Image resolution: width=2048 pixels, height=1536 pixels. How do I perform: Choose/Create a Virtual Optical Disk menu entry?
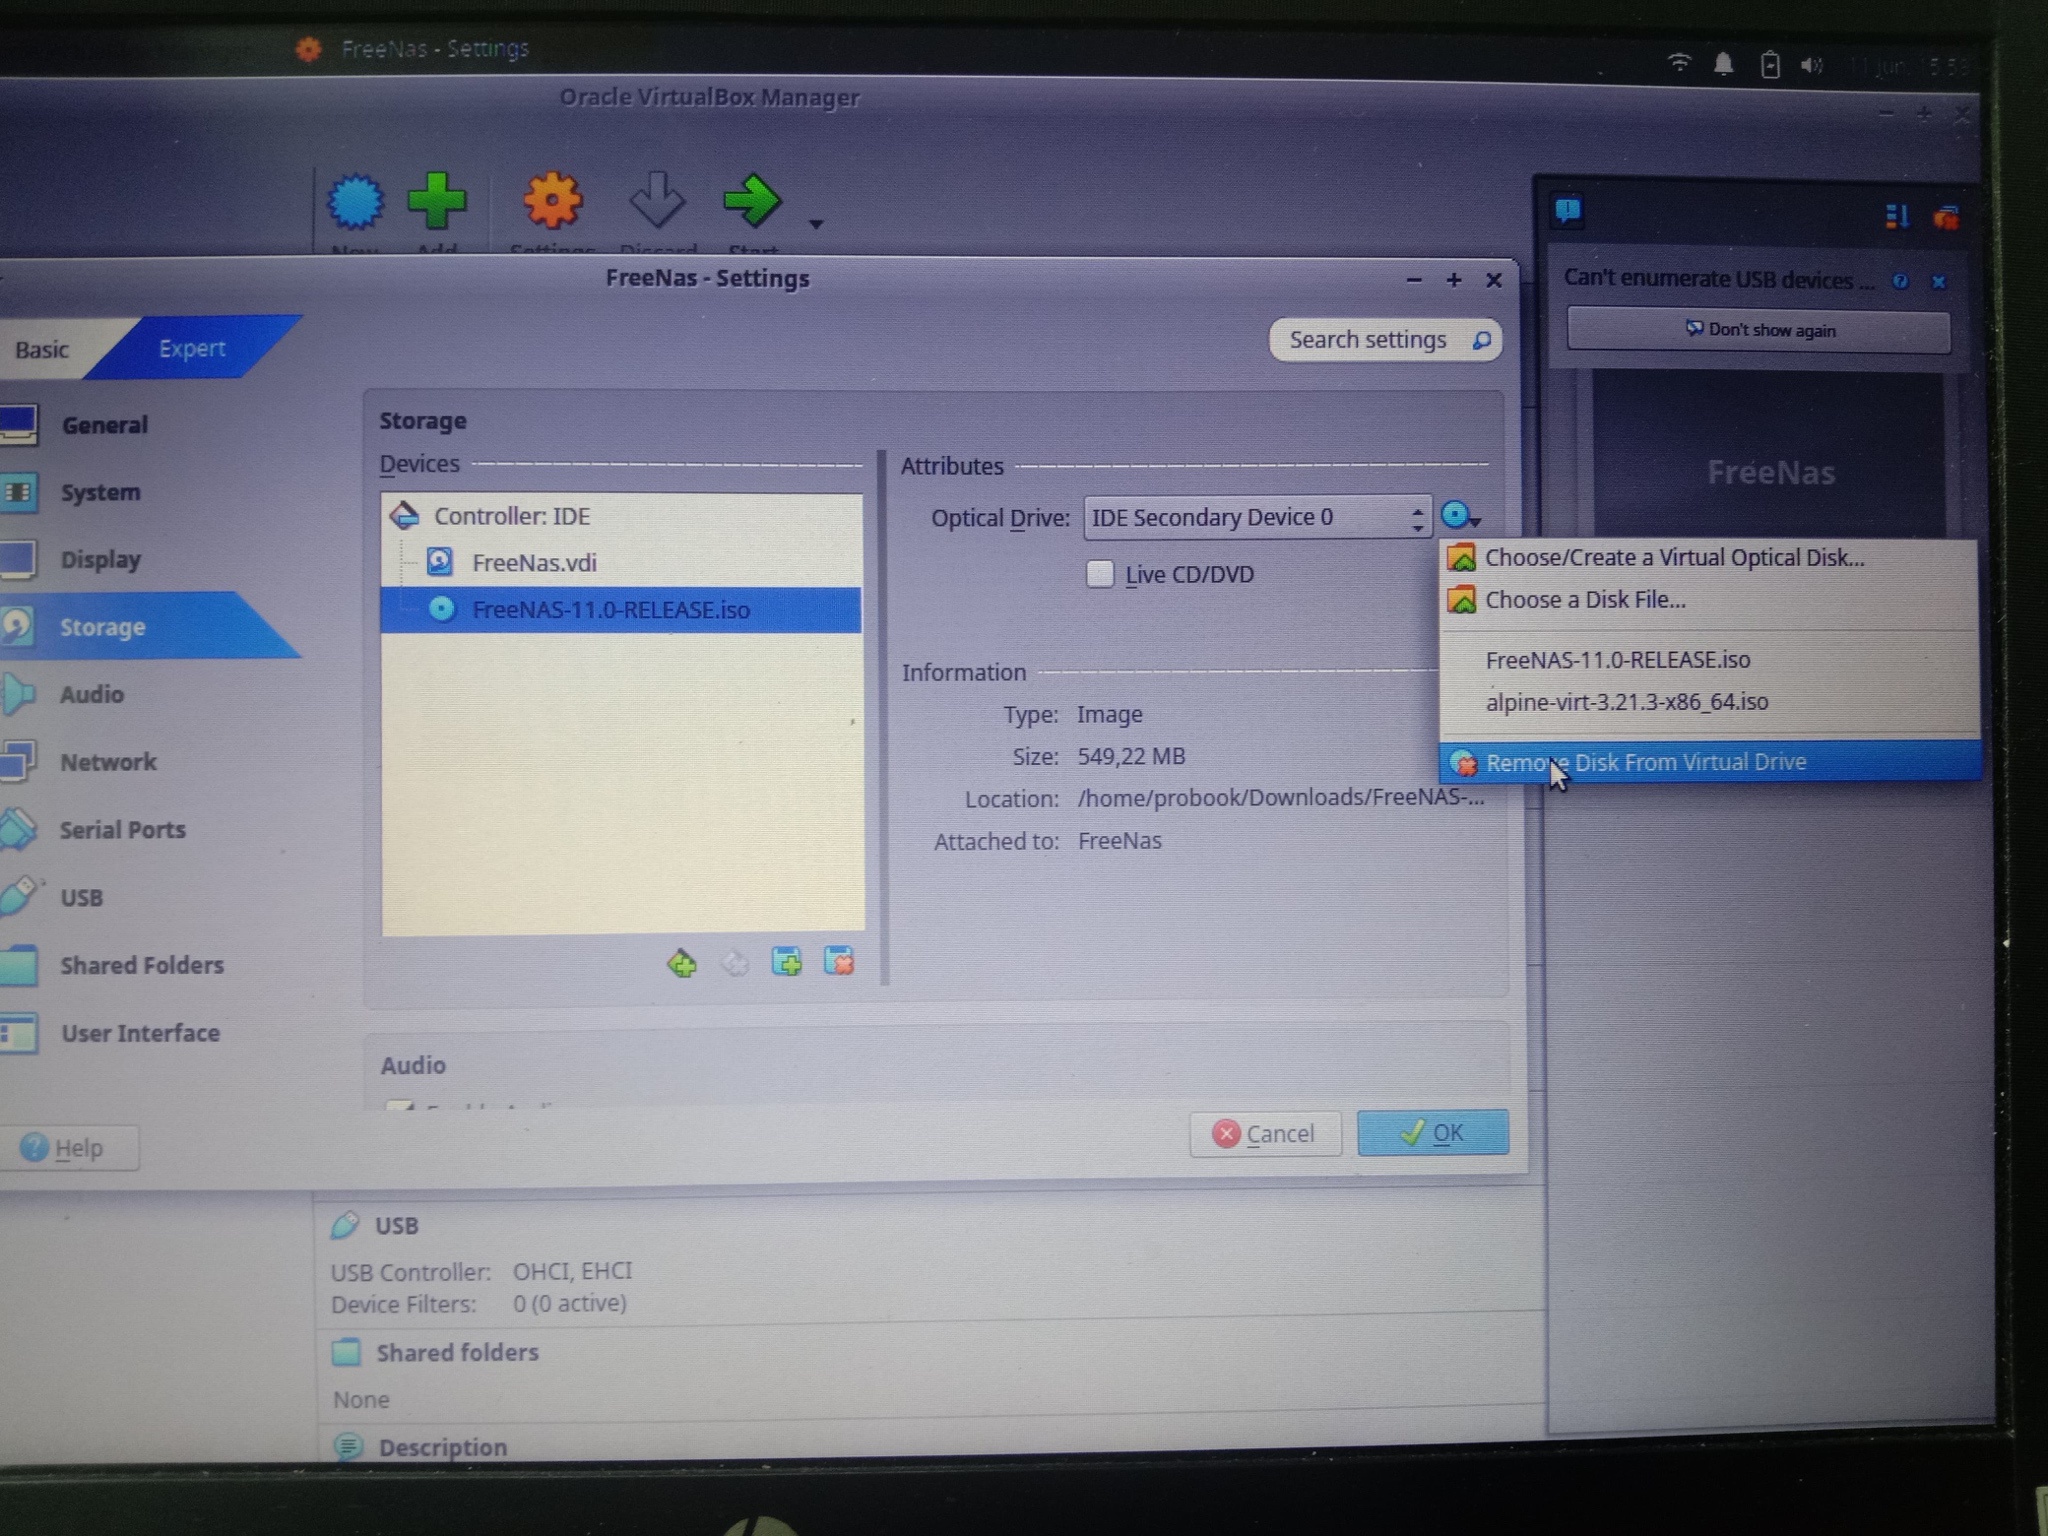coord(1709,558)
